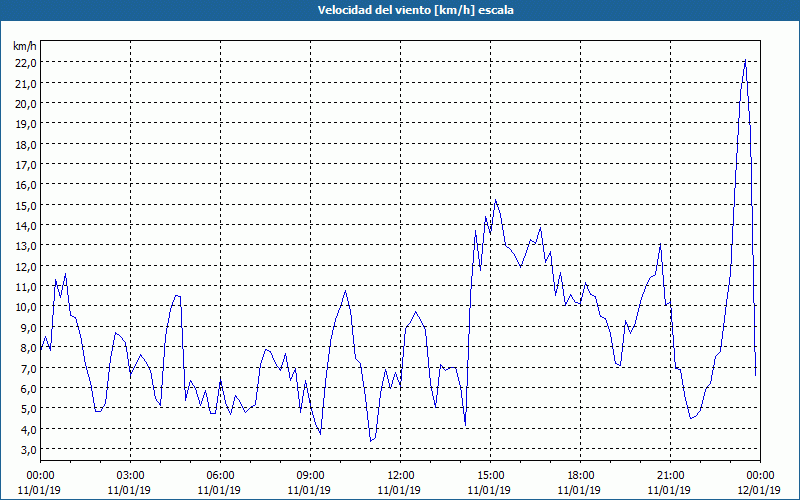Click the 3,0 y-axis label

pyautogui.click(x=29, y=450)
